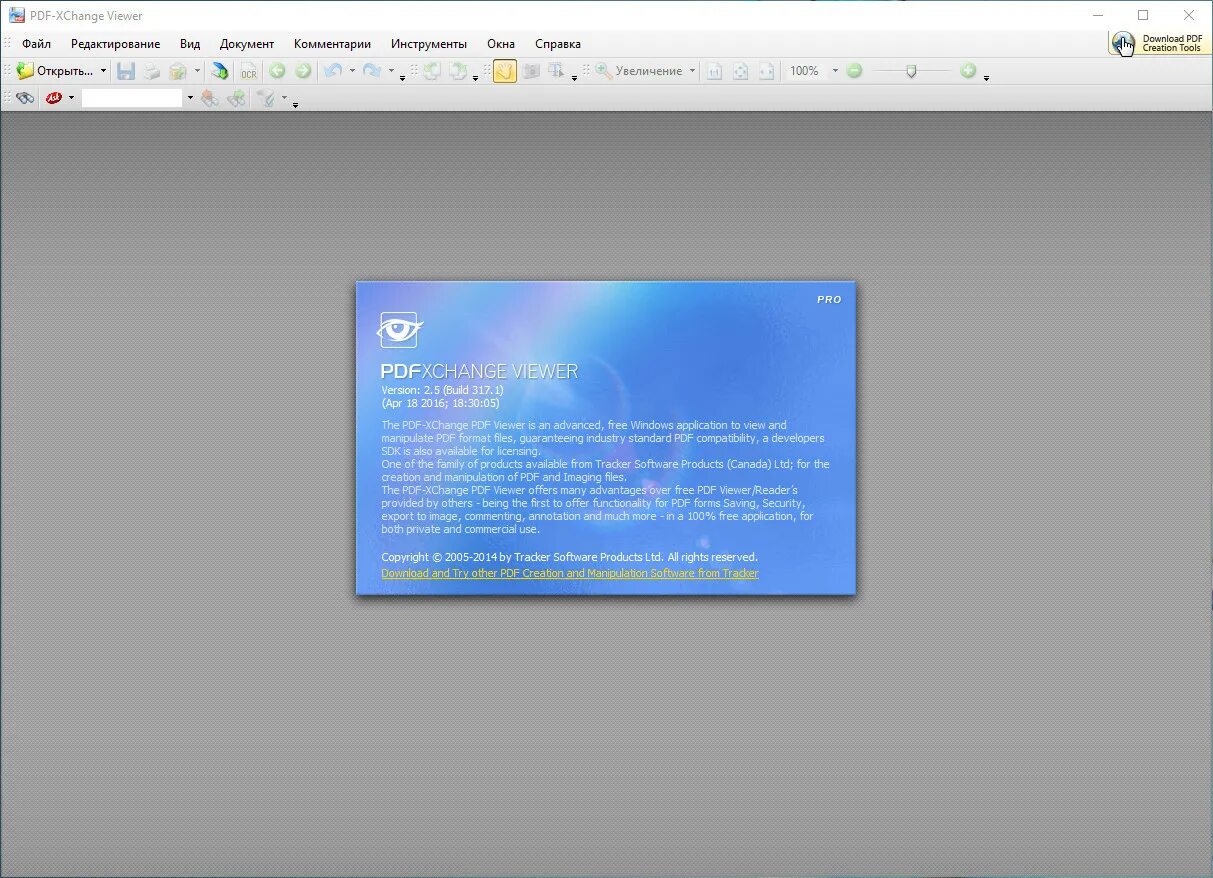Maximize the PDF-XChange Viewer window

tap(1143, 15)
